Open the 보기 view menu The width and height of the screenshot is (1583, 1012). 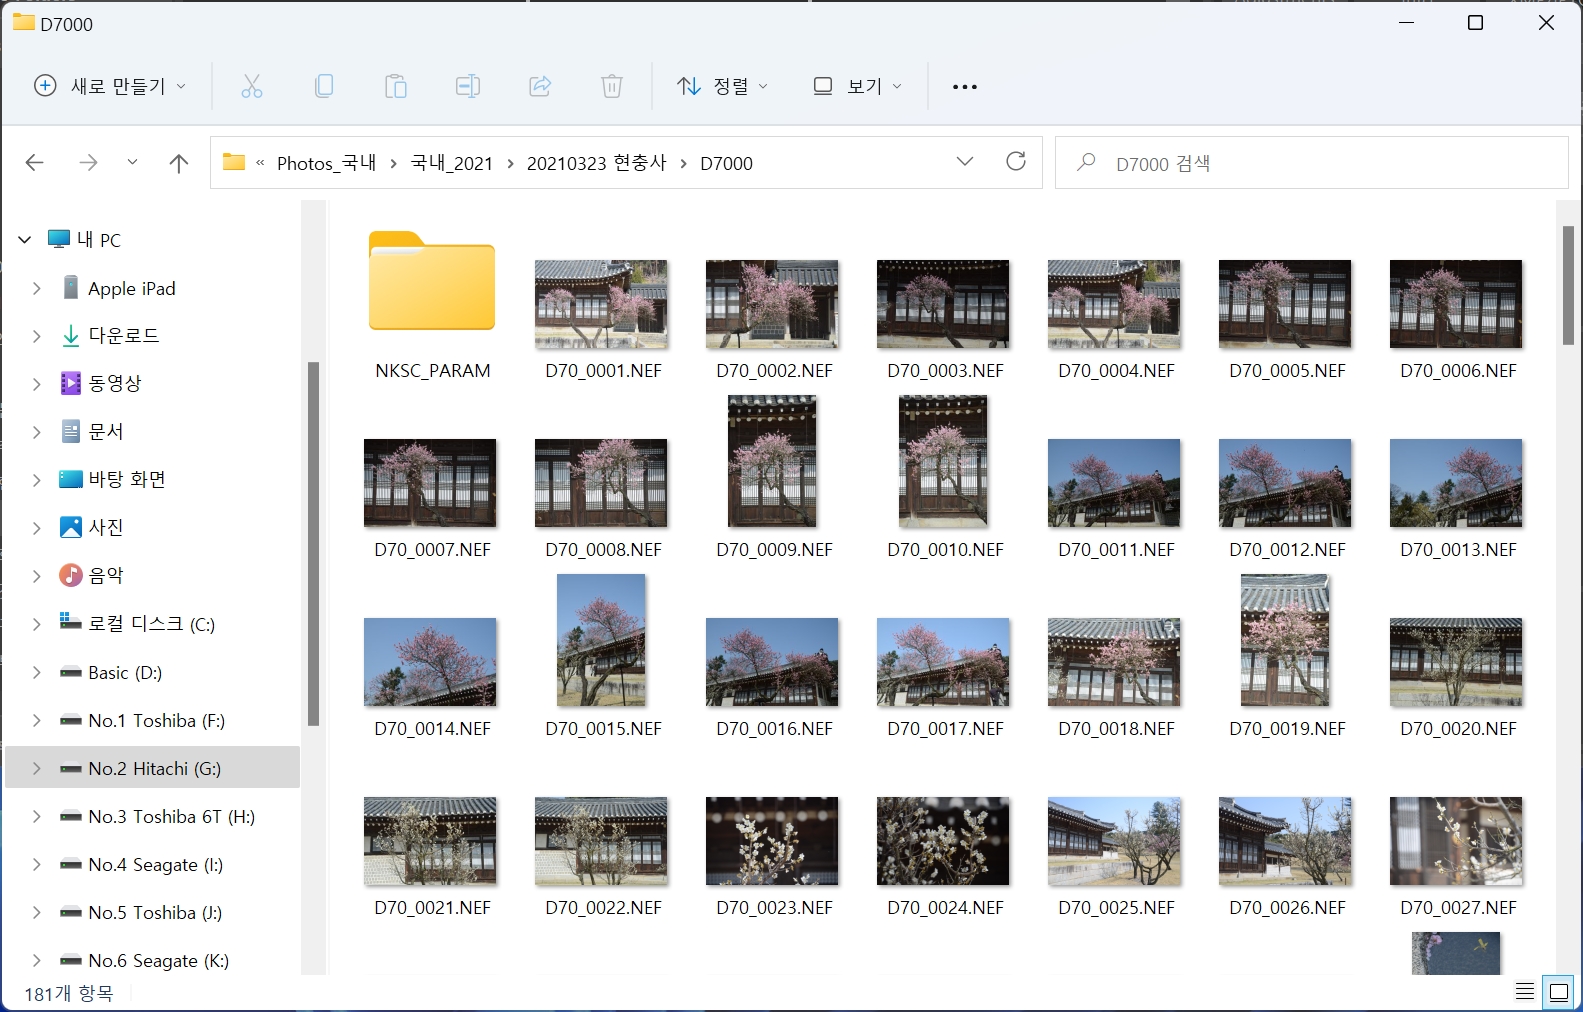pyautogui.click(x=858, y=87)
